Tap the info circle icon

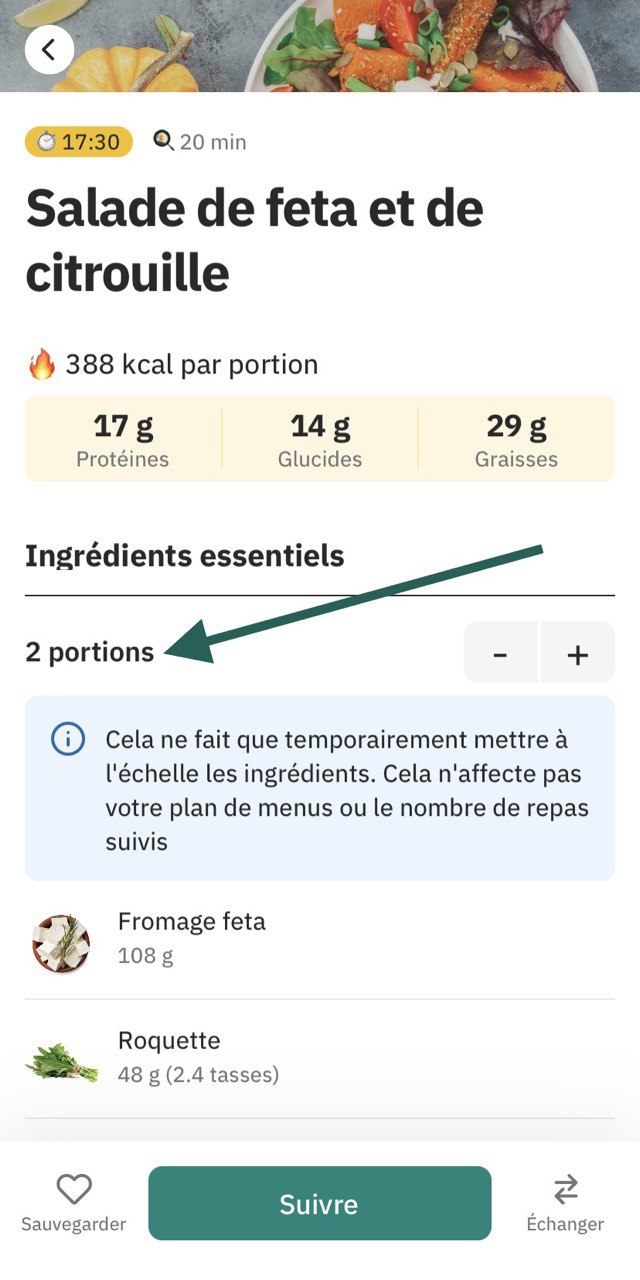pos(67,740)
